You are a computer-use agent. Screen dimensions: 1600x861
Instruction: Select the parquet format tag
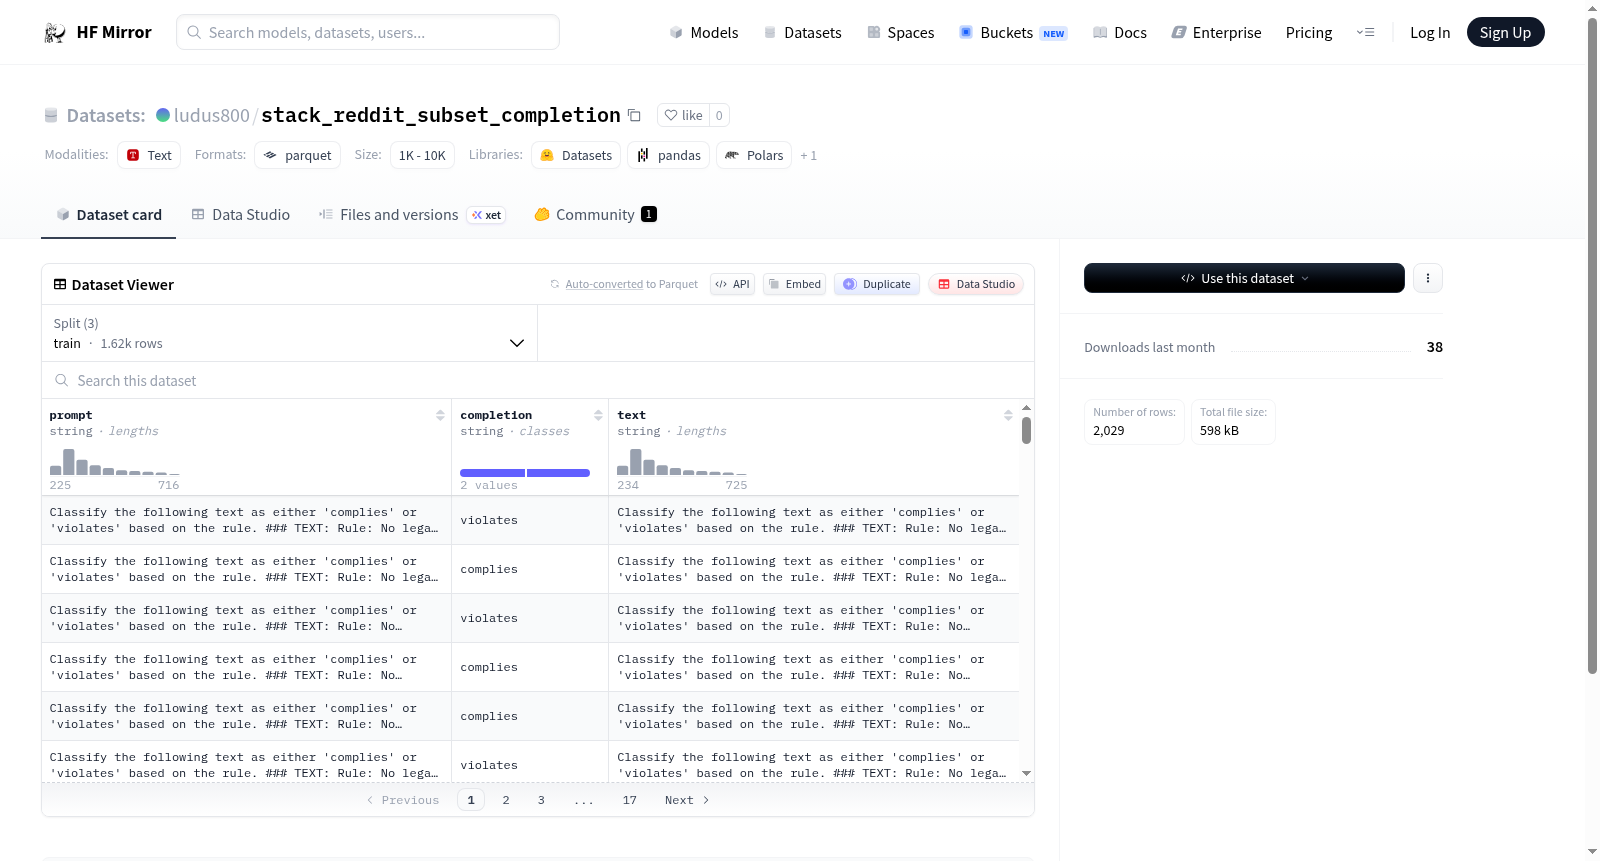coord(297,155)
